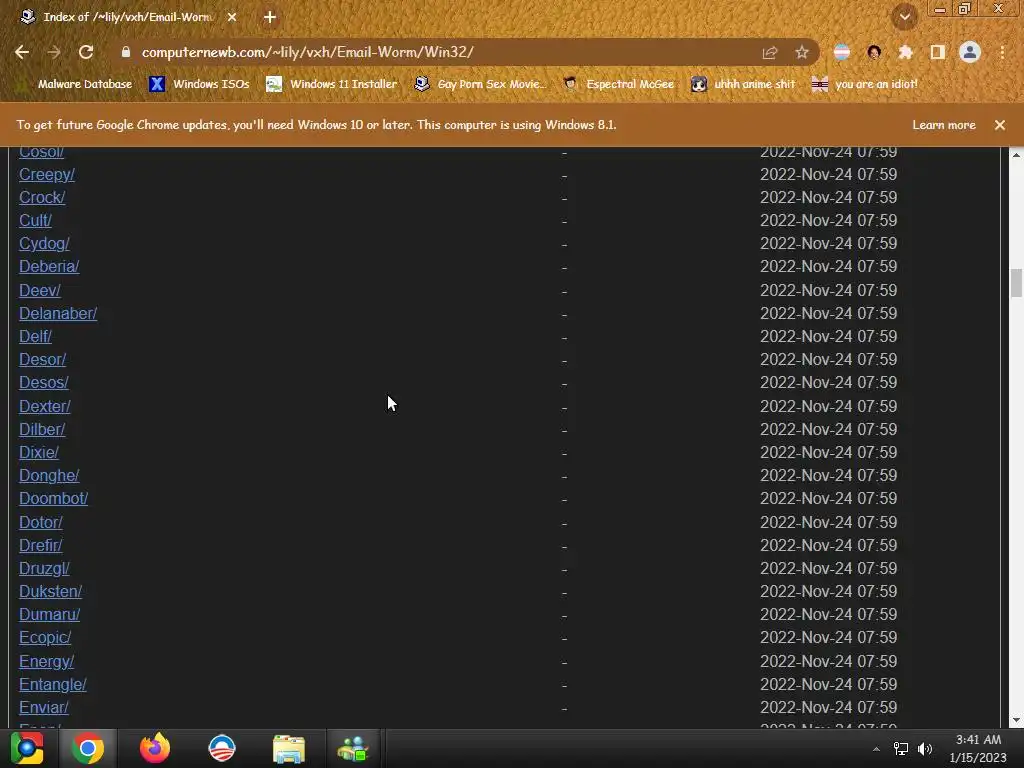This screenshot has width=1024, height=768.
Task: Click the striped flag extension icon
Action: 842,52
